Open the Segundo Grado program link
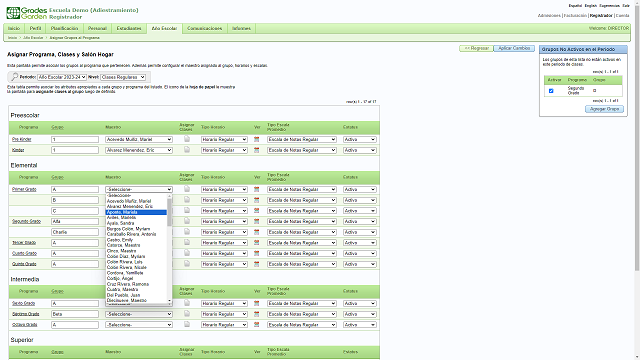The width and height of the screenshot is (640, 360). click(27, 221)
